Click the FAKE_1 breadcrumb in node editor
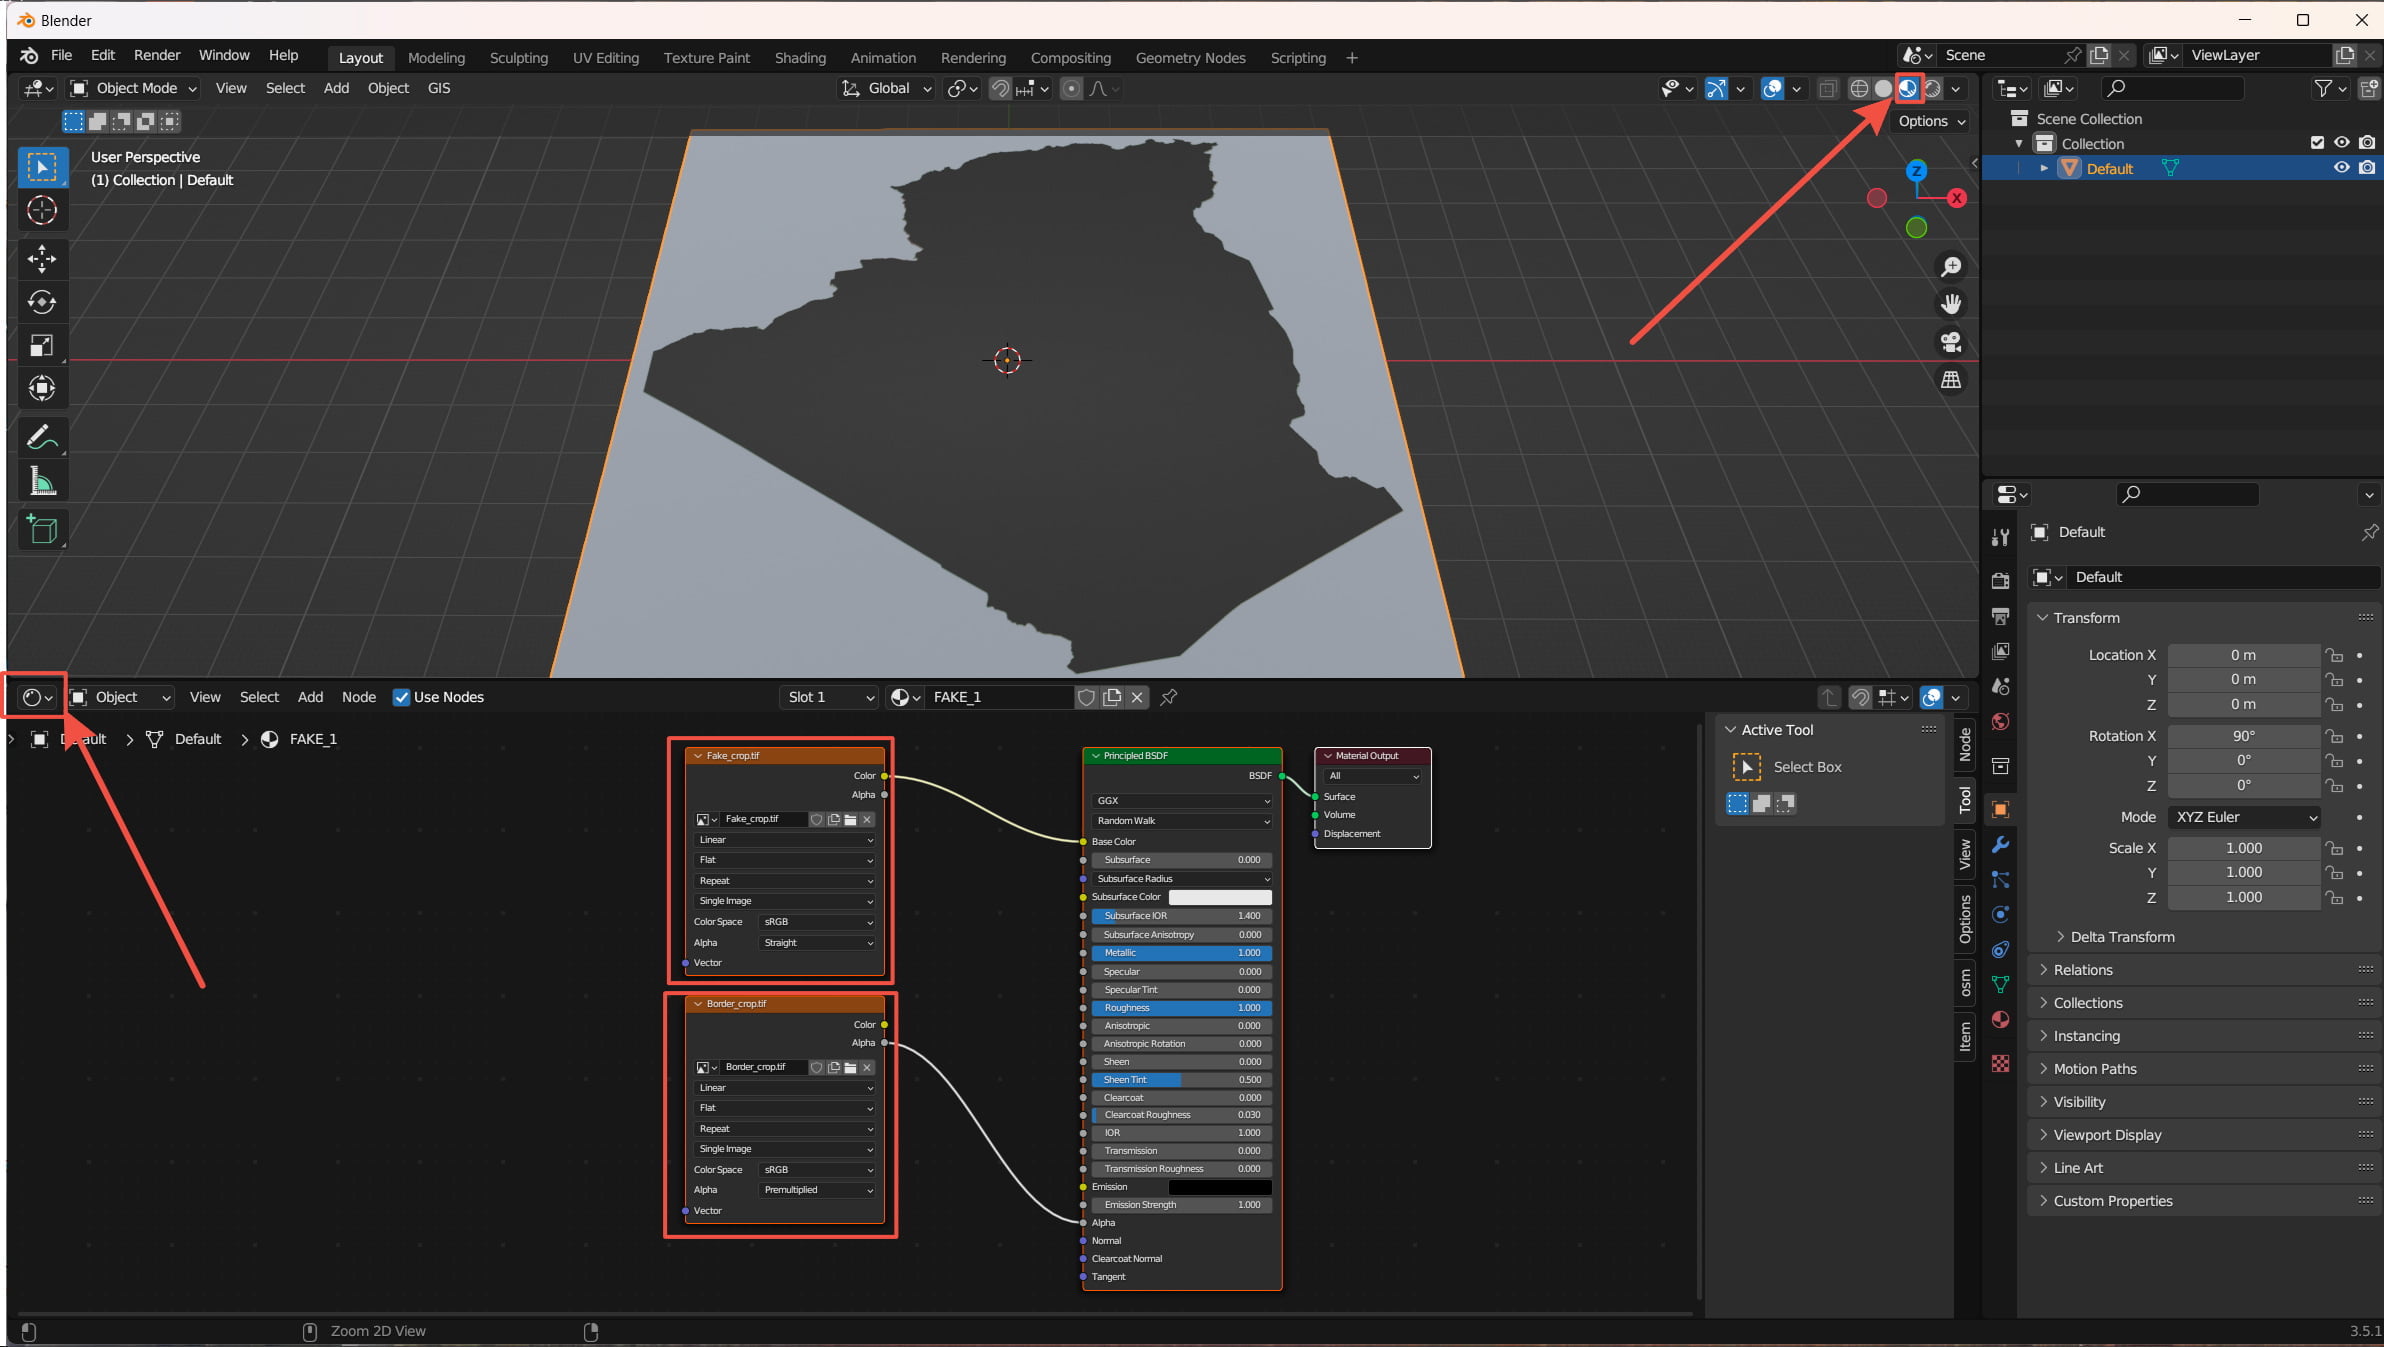This screenshot has width=2384, height=1347. click(313, 739)
